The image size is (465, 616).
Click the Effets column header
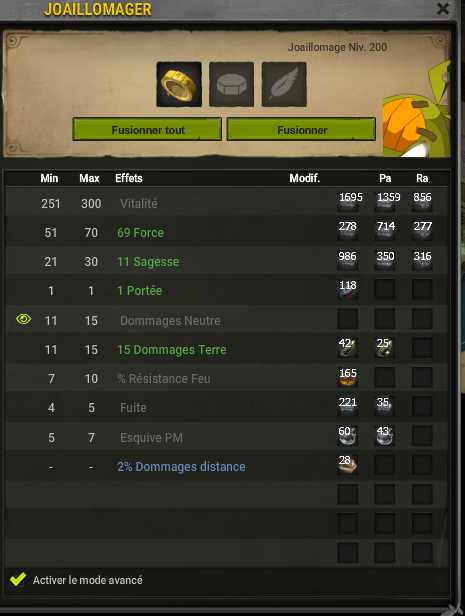coord(129,178)
